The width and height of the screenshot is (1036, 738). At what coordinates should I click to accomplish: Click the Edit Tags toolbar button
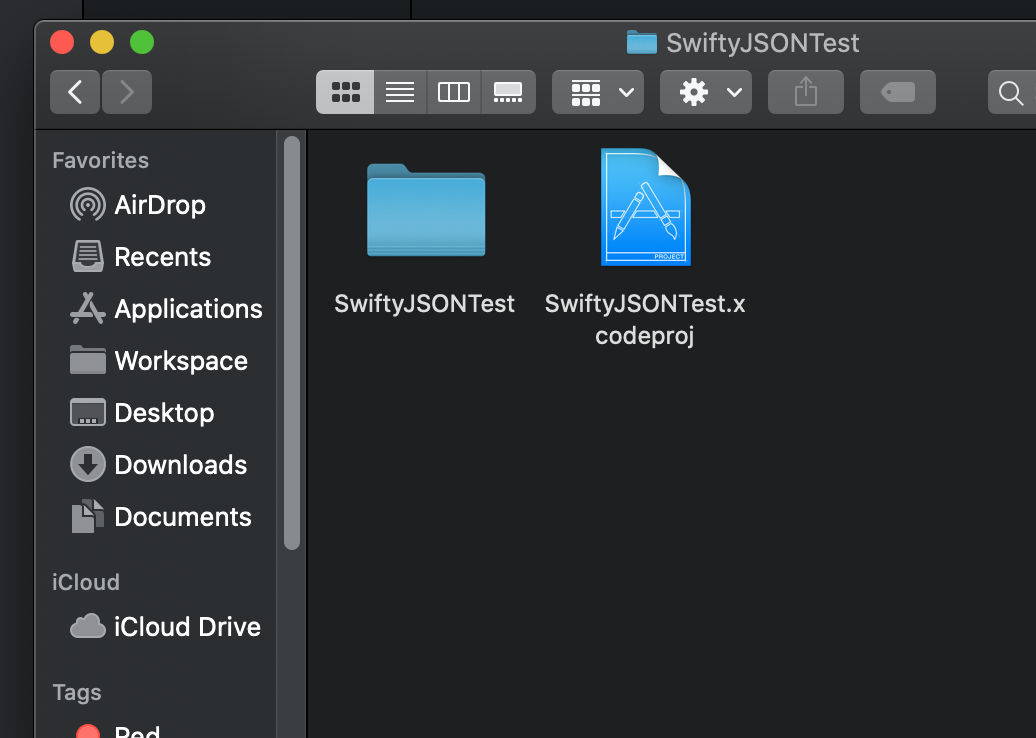(x=898, y=92)
